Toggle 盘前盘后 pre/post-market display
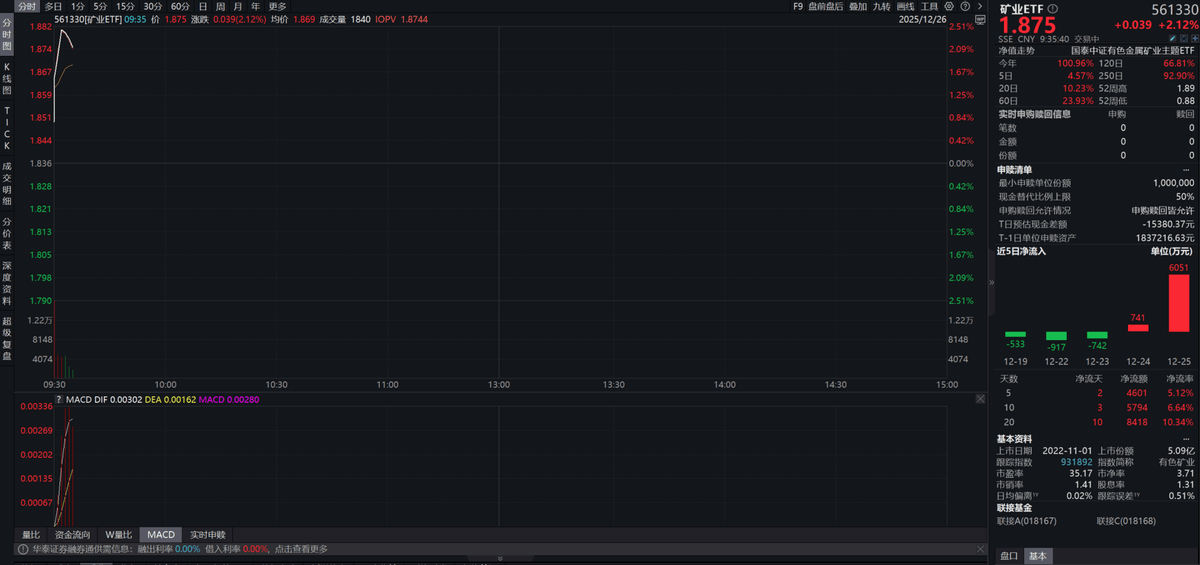 coord(825,6)
